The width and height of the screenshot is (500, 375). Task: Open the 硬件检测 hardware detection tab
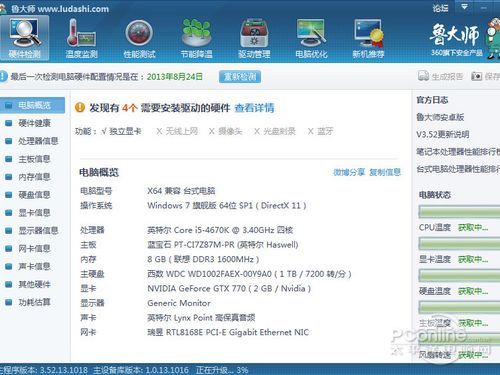click(x=25, y=38)
